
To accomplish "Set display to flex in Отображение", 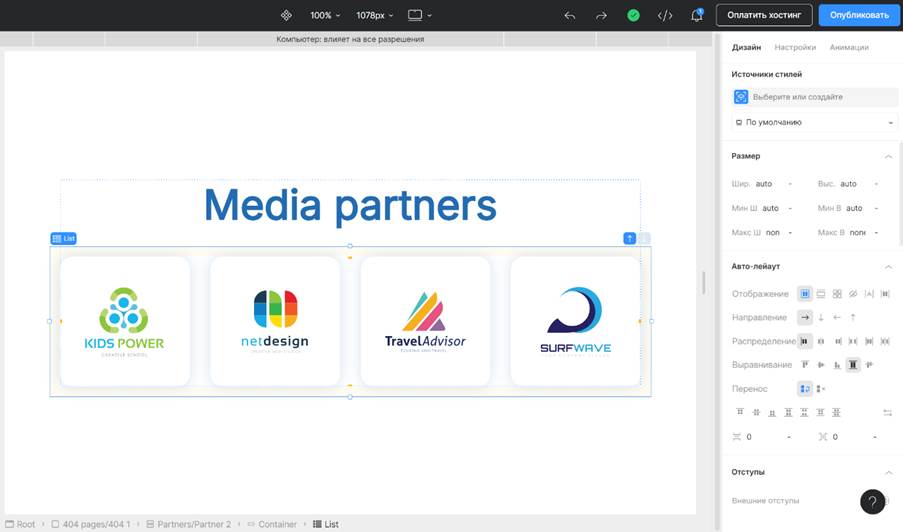I will click(805, 294).
